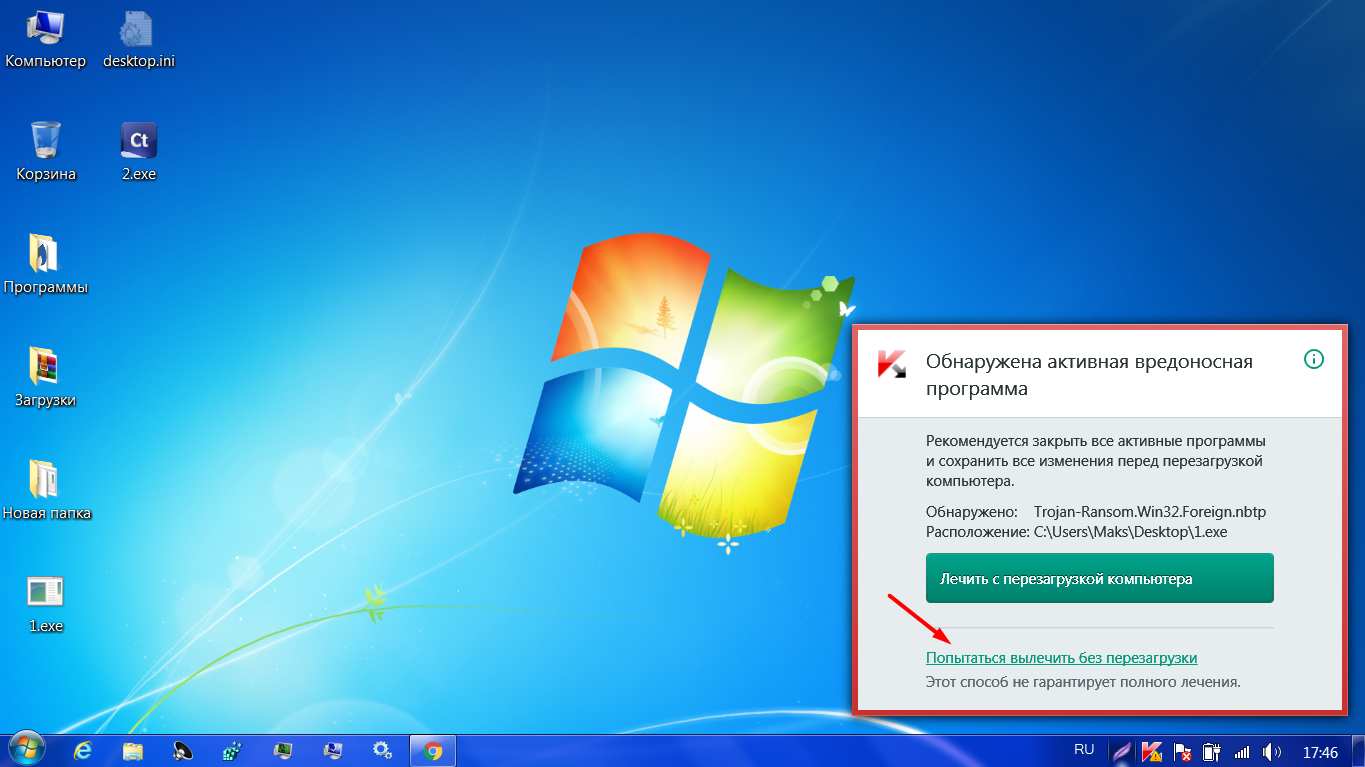This screenshot has height=767, width=1365.
Task: Open the gears icon in the taskbar
Action: [x=382, y=750]
